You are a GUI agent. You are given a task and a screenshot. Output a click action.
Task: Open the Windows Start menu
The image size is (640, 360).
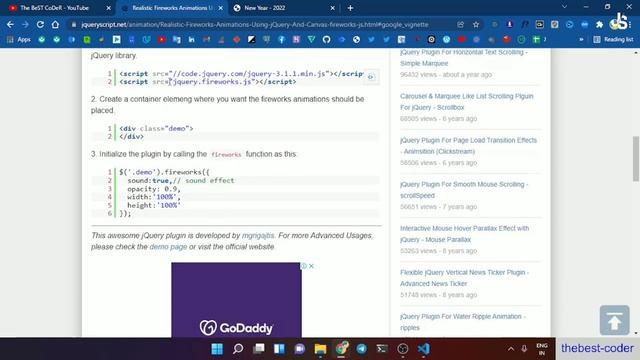pyautogui.click(x=217, y=349)
